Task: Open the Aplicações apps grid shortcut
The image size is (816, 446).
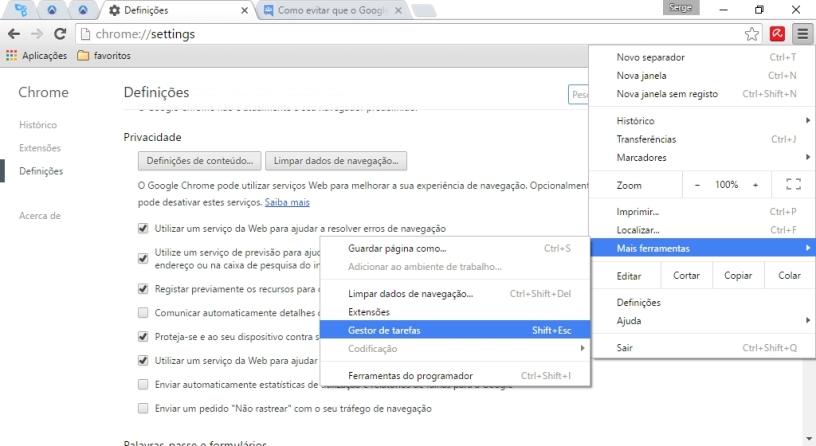Action: (36, 56)
